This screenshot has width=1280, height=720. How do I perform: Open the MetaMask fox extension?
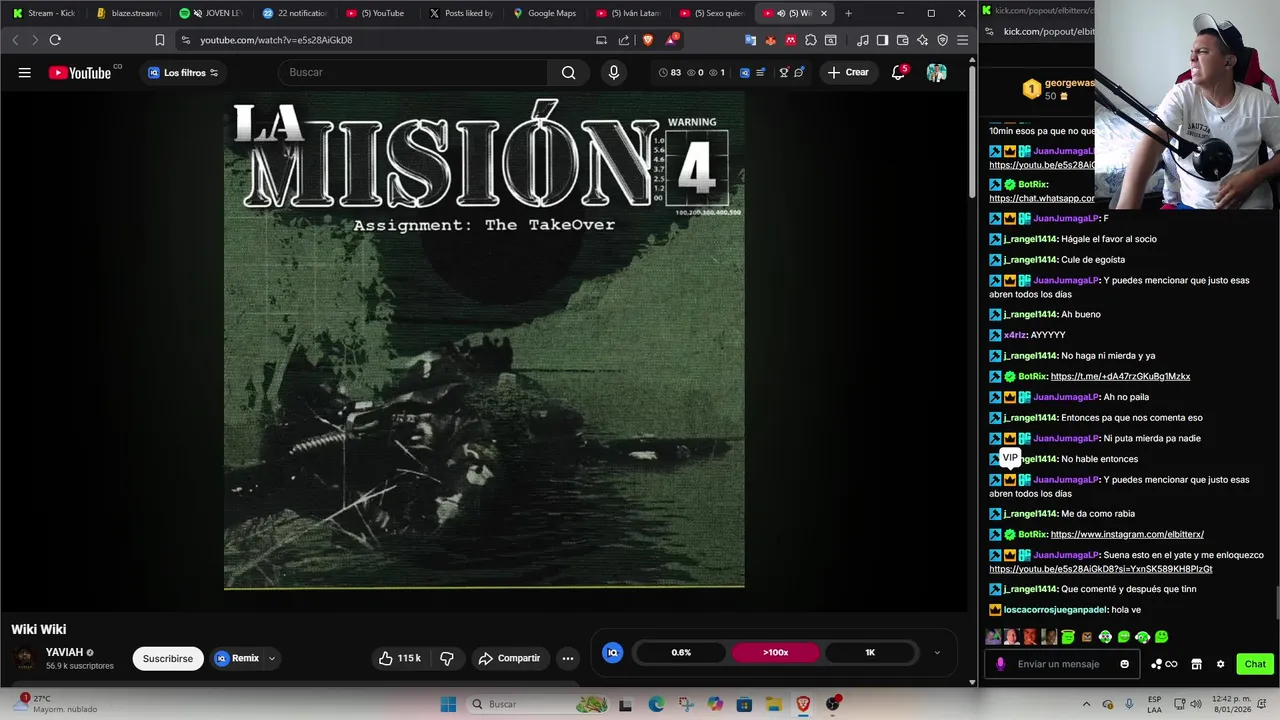pos(770,40)
